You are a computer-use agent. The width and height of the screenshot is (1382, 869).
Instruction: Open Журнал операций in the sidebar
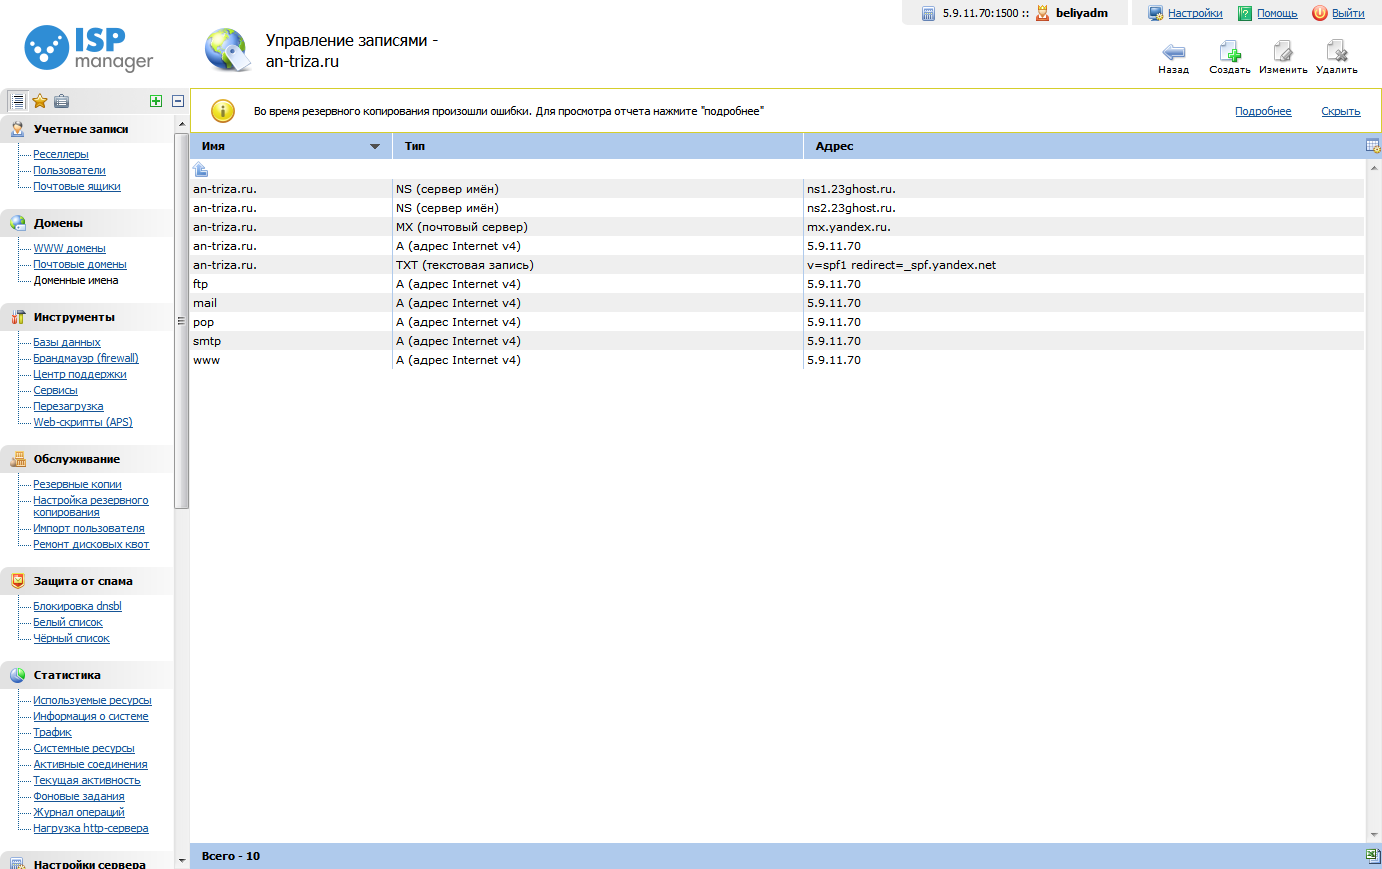coord(79,812)
